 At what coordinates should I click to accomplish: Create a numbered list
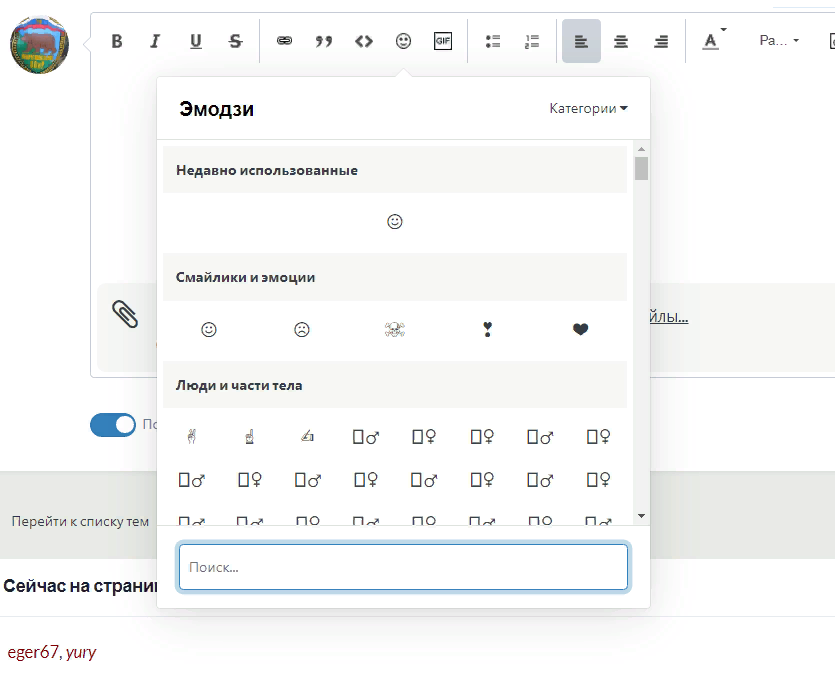[531, 41]
